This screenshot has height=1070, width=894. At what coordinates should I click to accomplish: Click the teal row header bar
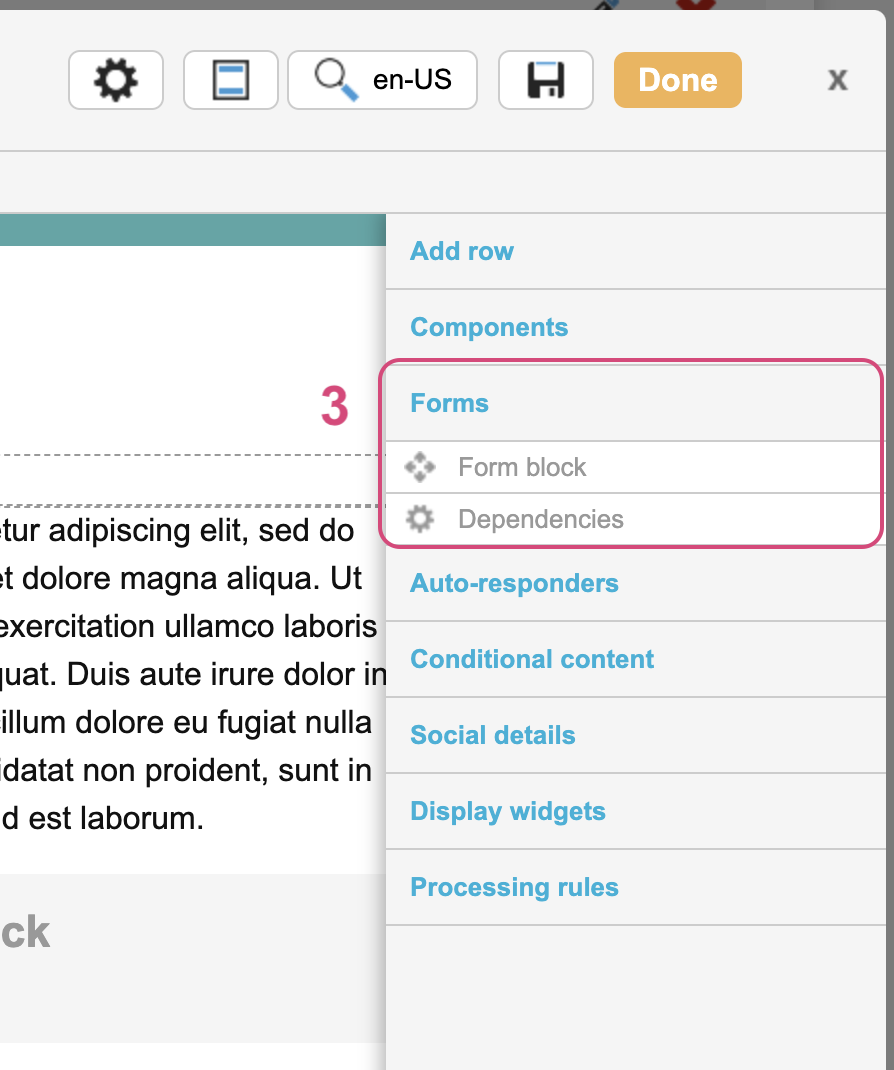point(190,230)
